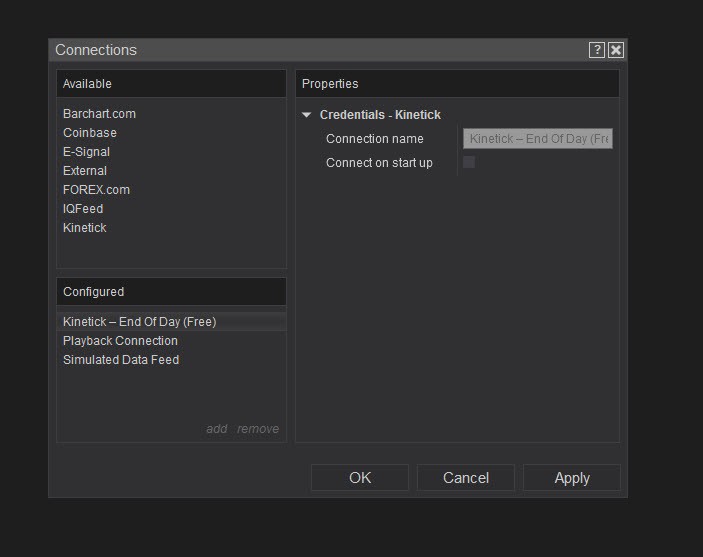The image size is (703, 557).
Task: Collapse the Credentials - Kinetick section
Action: 307,115
